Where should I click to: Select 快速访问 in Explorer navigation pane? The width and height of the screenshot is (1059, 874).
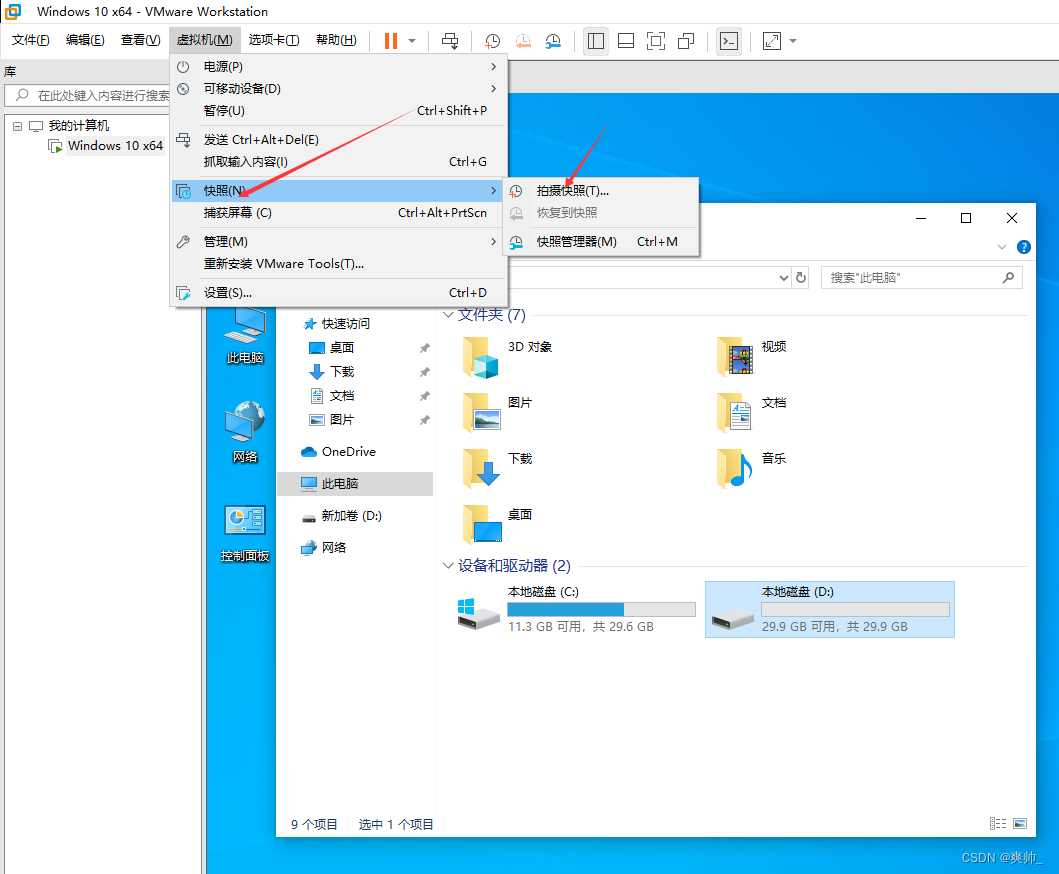click(345, 324)
